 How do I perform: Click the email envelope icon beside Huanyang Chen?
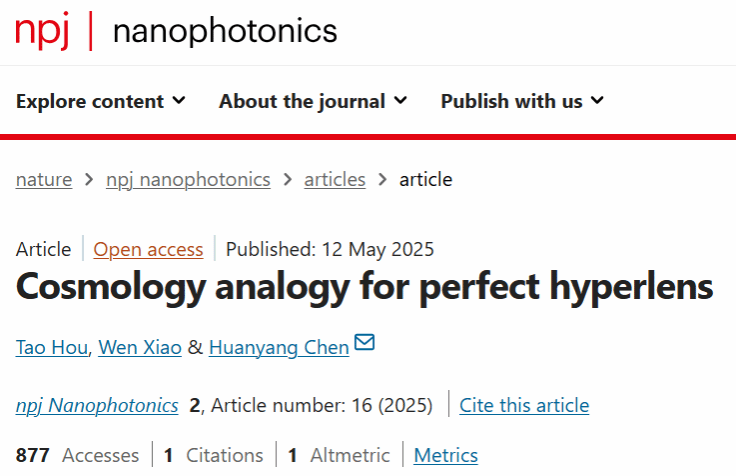(x=365, y=343)
